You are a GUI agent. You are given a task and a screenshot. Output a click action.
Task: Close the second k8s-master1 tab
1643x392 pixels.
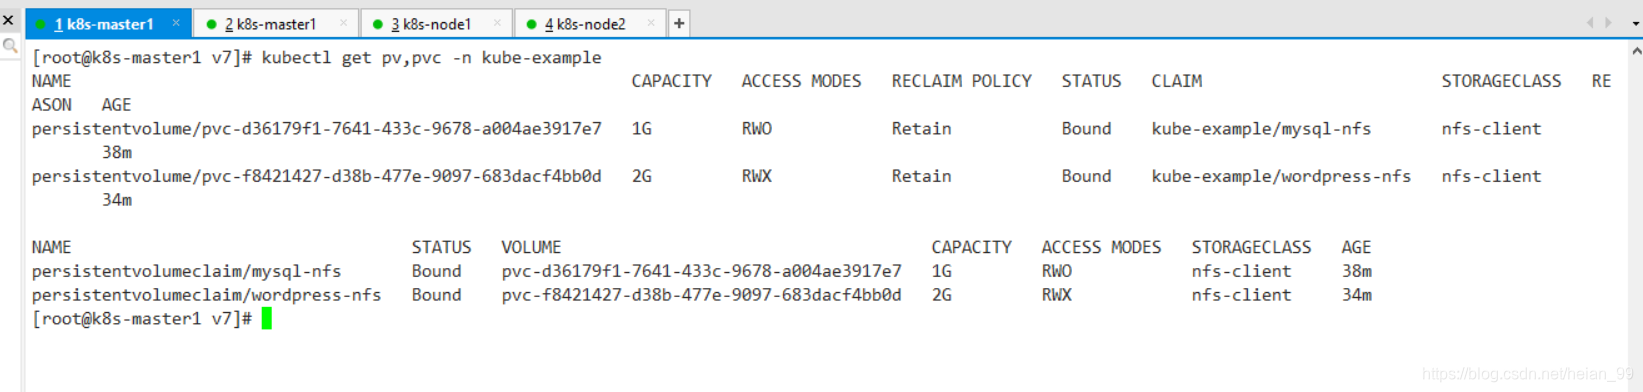pyautogui.click(x=344, y=23)
